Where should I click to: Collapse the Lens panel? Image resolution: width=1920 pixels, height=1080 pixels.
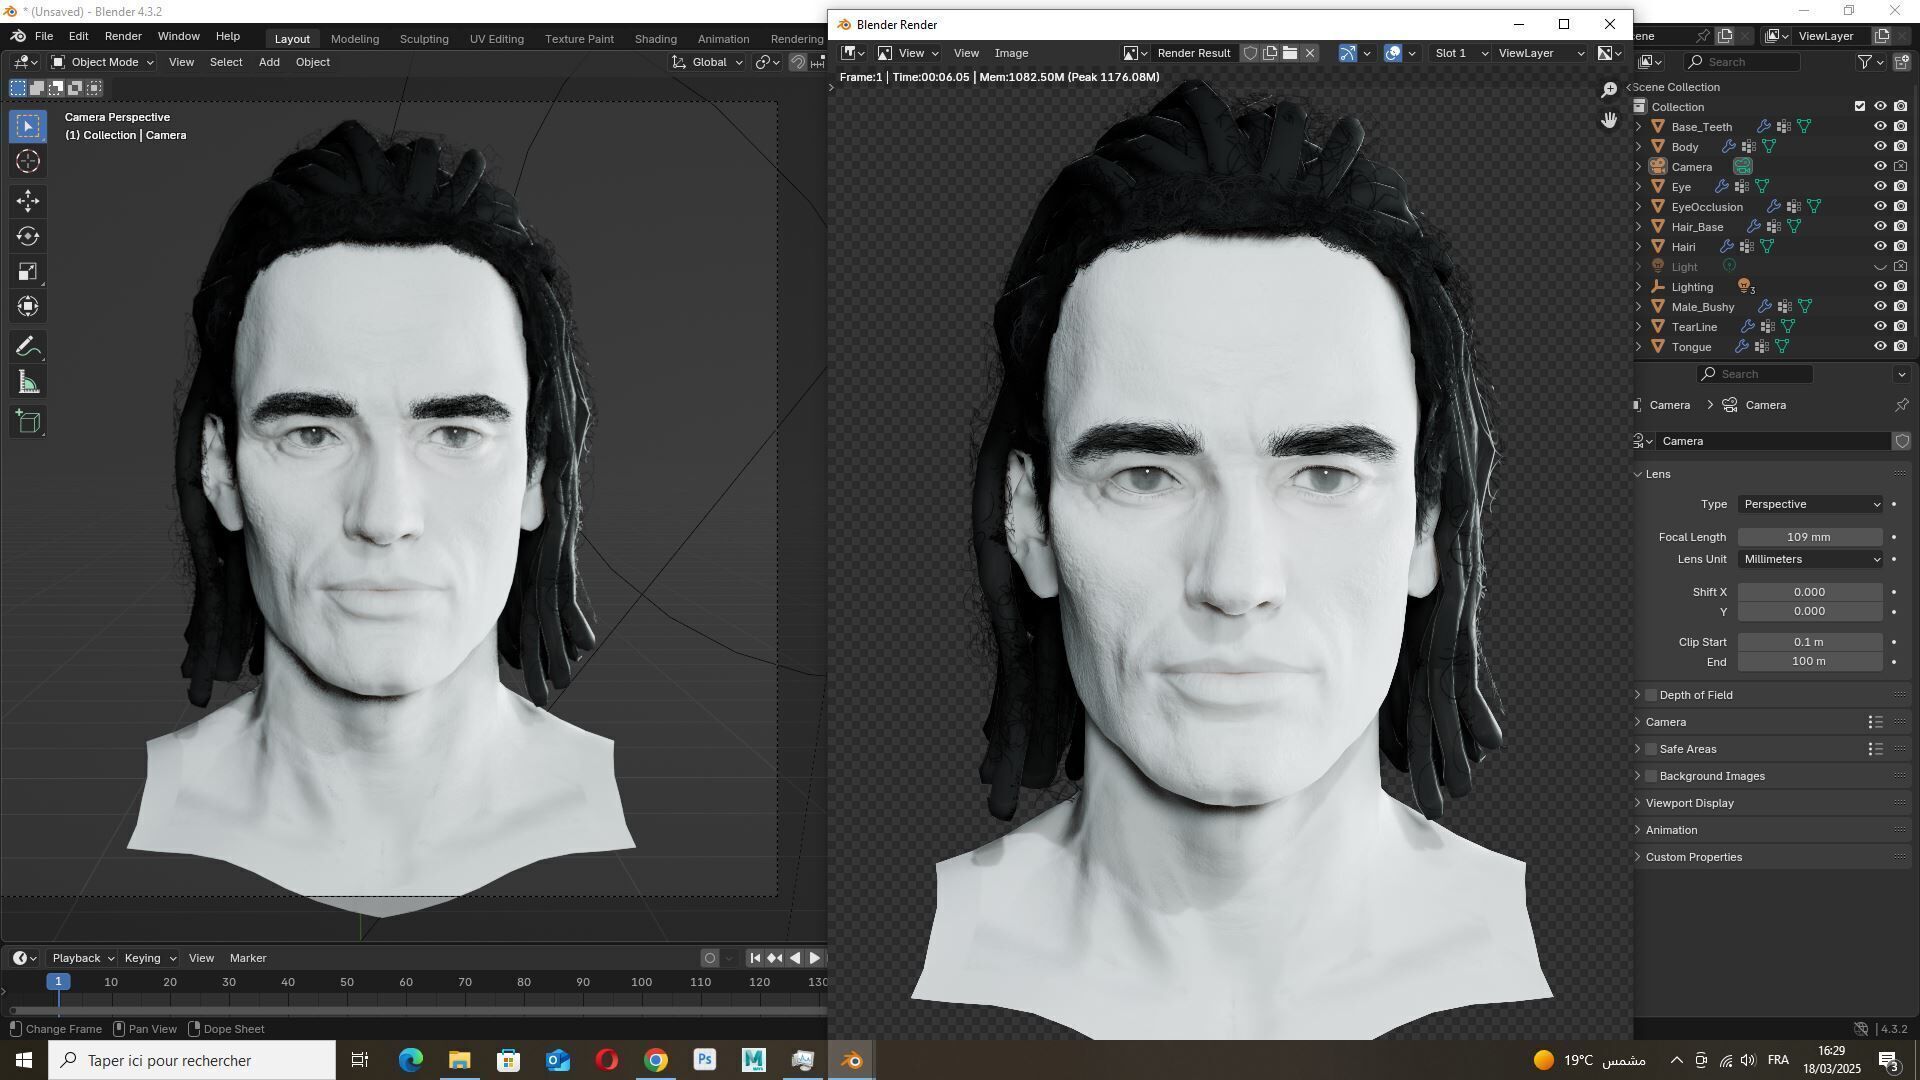tap(1658, 474)
